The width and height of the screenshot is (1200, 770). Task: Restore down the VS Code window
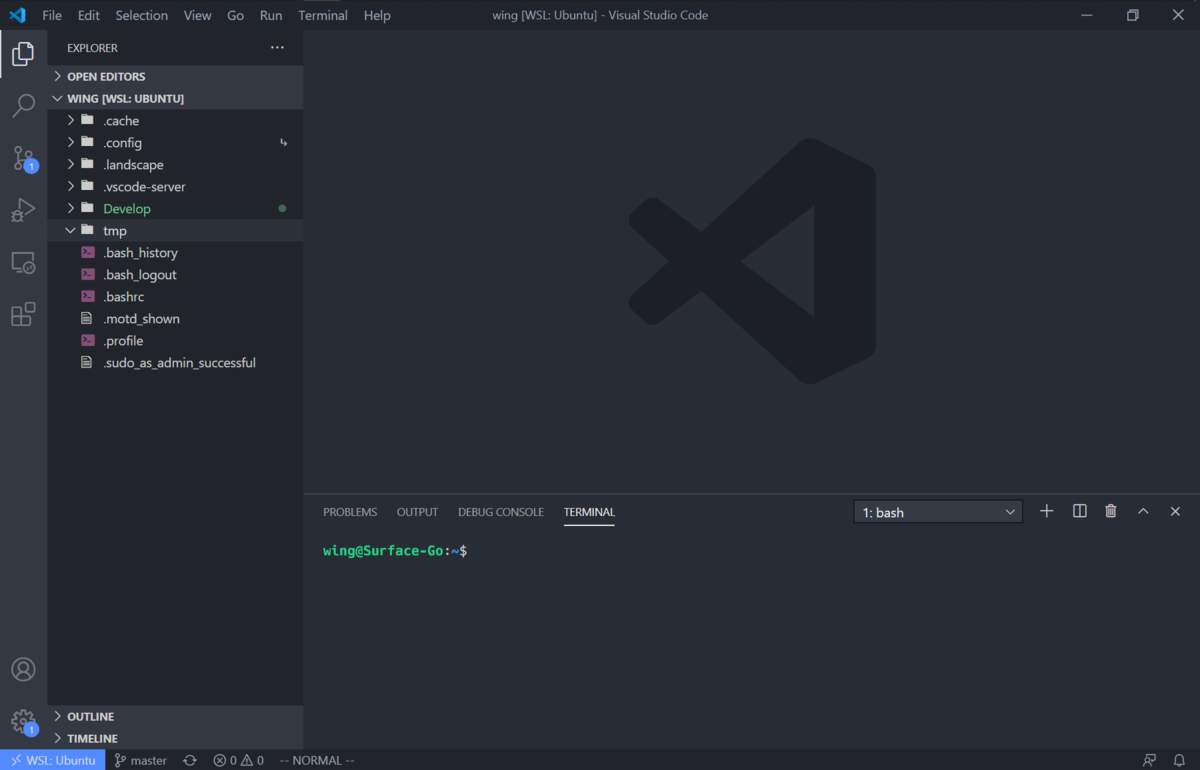pos(1133,15)
